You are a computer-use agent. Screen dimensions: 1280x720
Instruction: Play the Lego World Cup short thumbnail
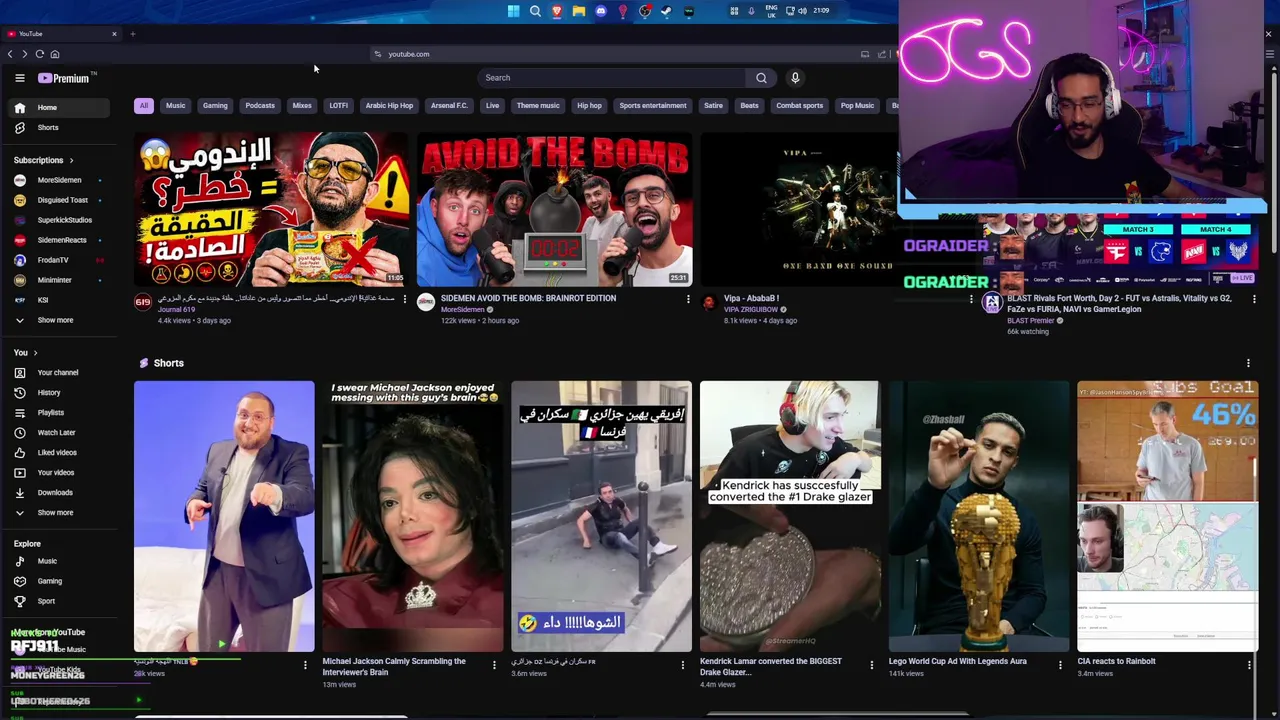978,516
